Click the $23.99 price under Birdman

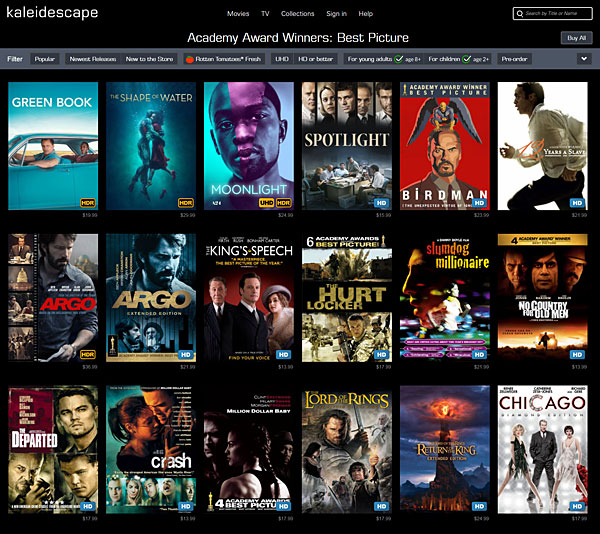482,215
